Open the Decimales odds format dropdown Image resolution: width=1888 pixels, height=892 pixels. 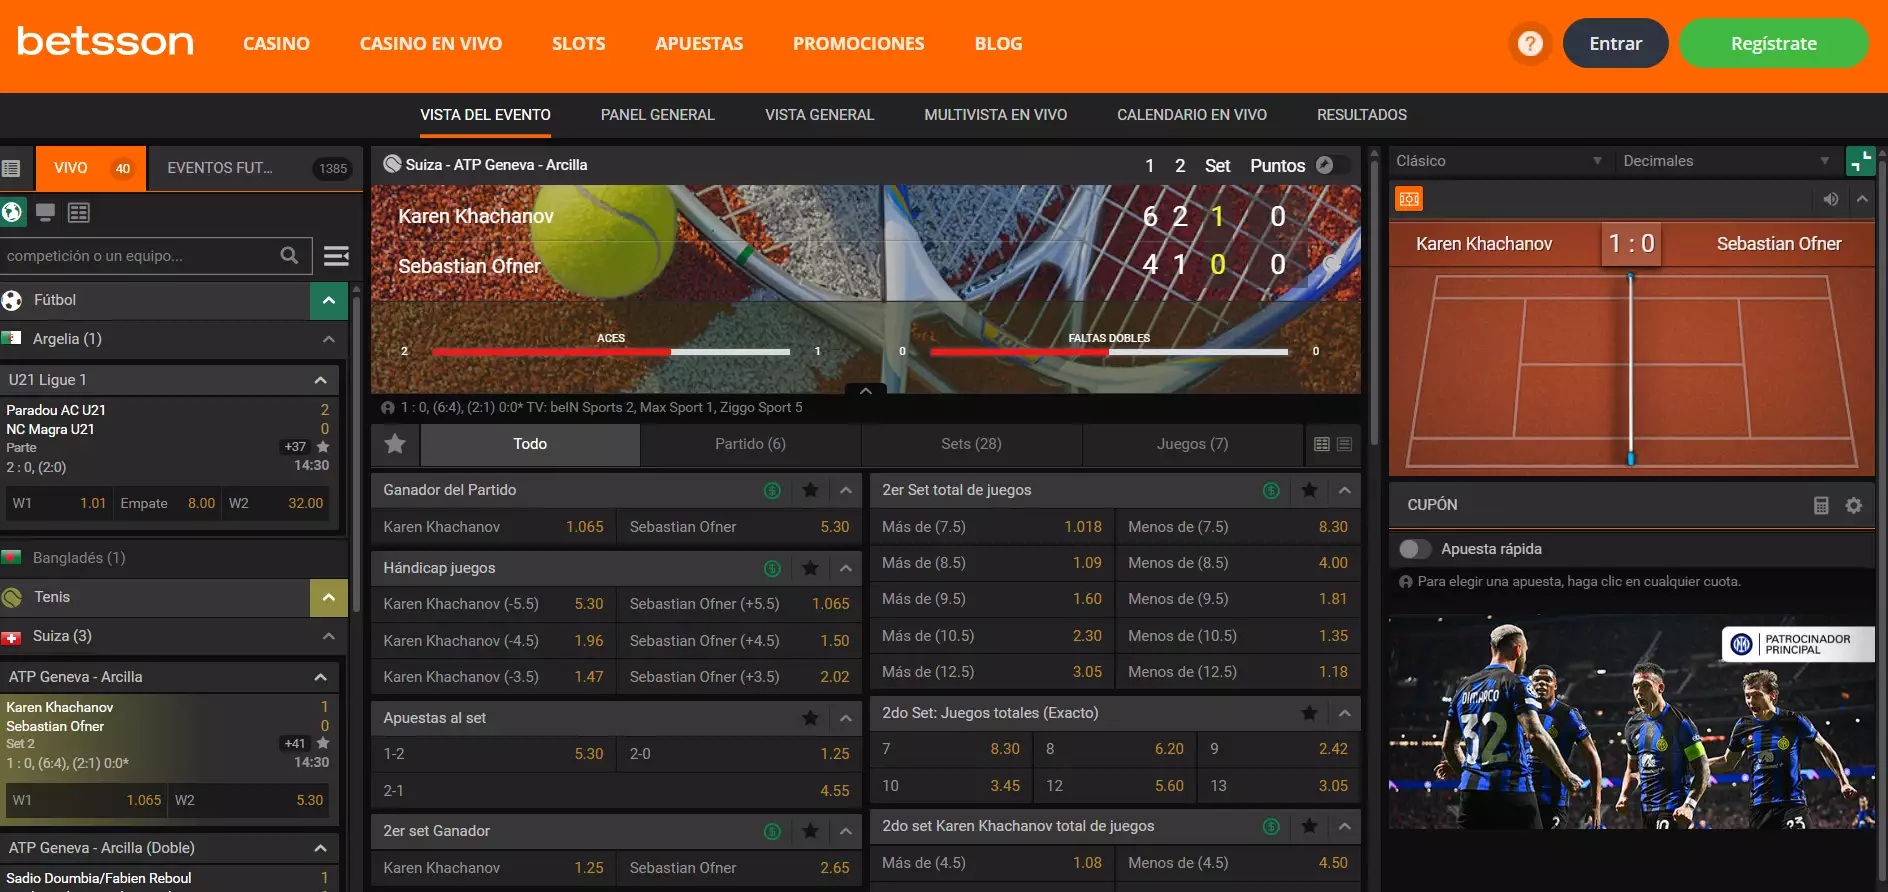click(x=1727, y=161)
